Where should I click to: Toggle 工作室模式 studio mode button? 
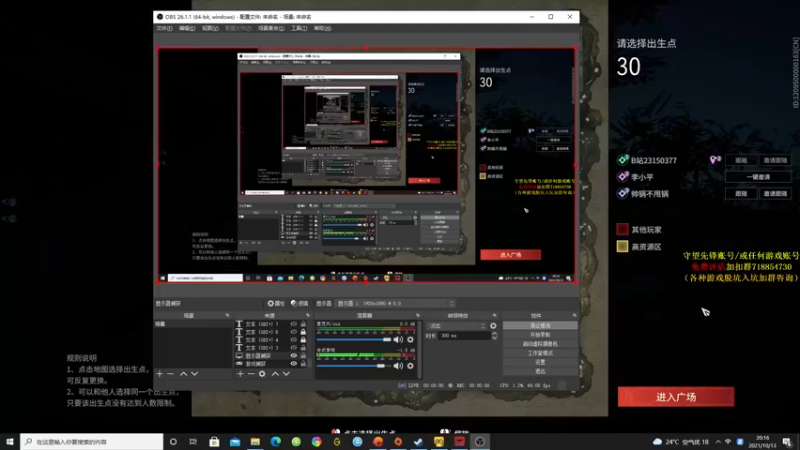(540, 353)
